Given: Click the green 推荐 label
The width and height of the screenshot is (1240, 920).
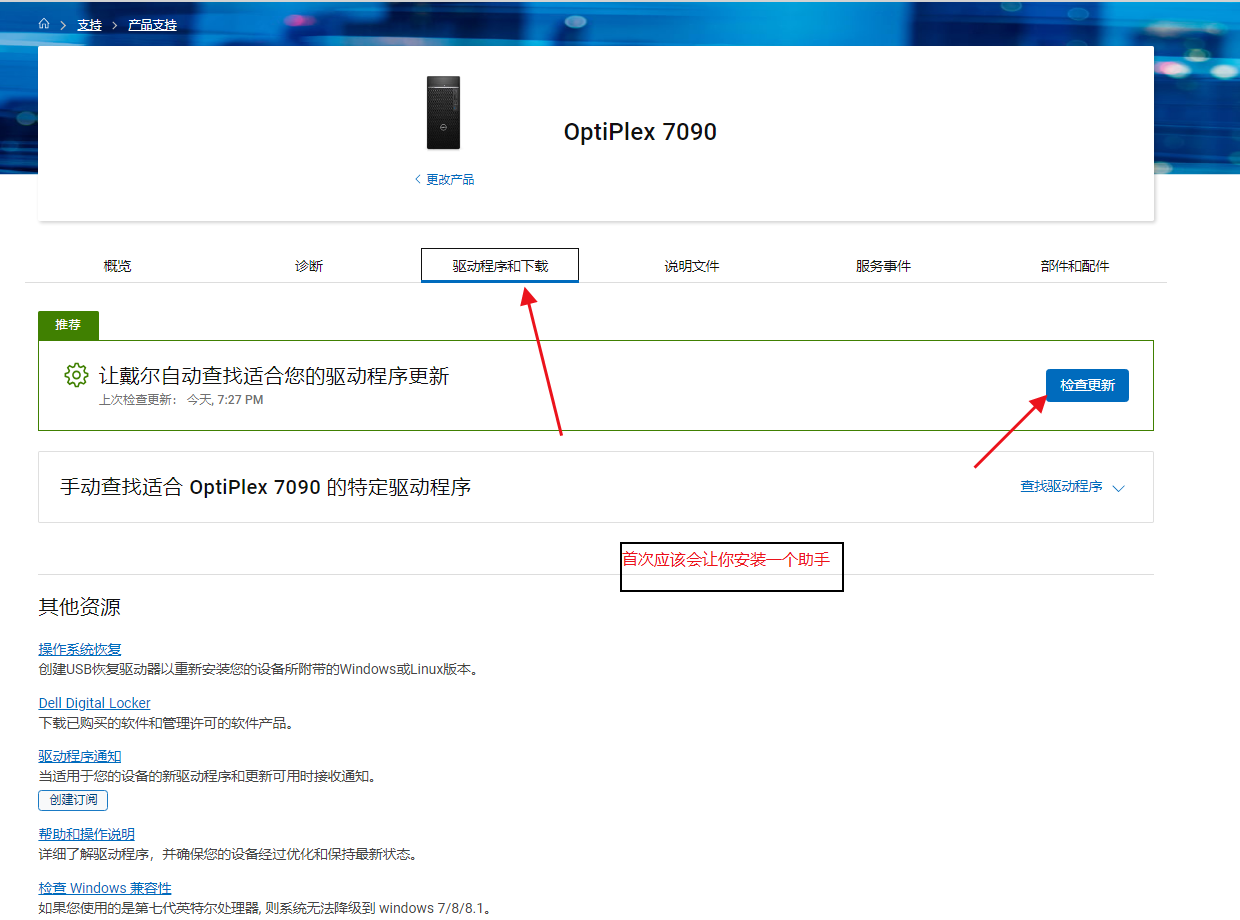Looking at the screenshot, I should click(68, 326).
